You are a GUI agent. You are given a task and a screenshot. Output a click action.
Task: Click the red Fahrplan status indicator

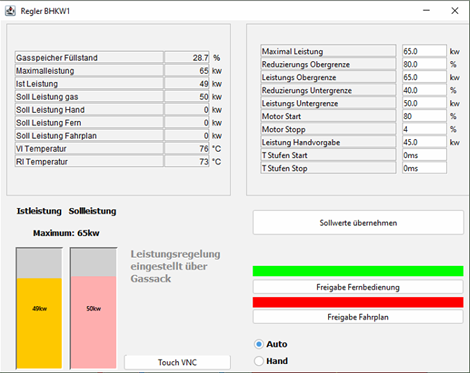click(x=358, y=302)
